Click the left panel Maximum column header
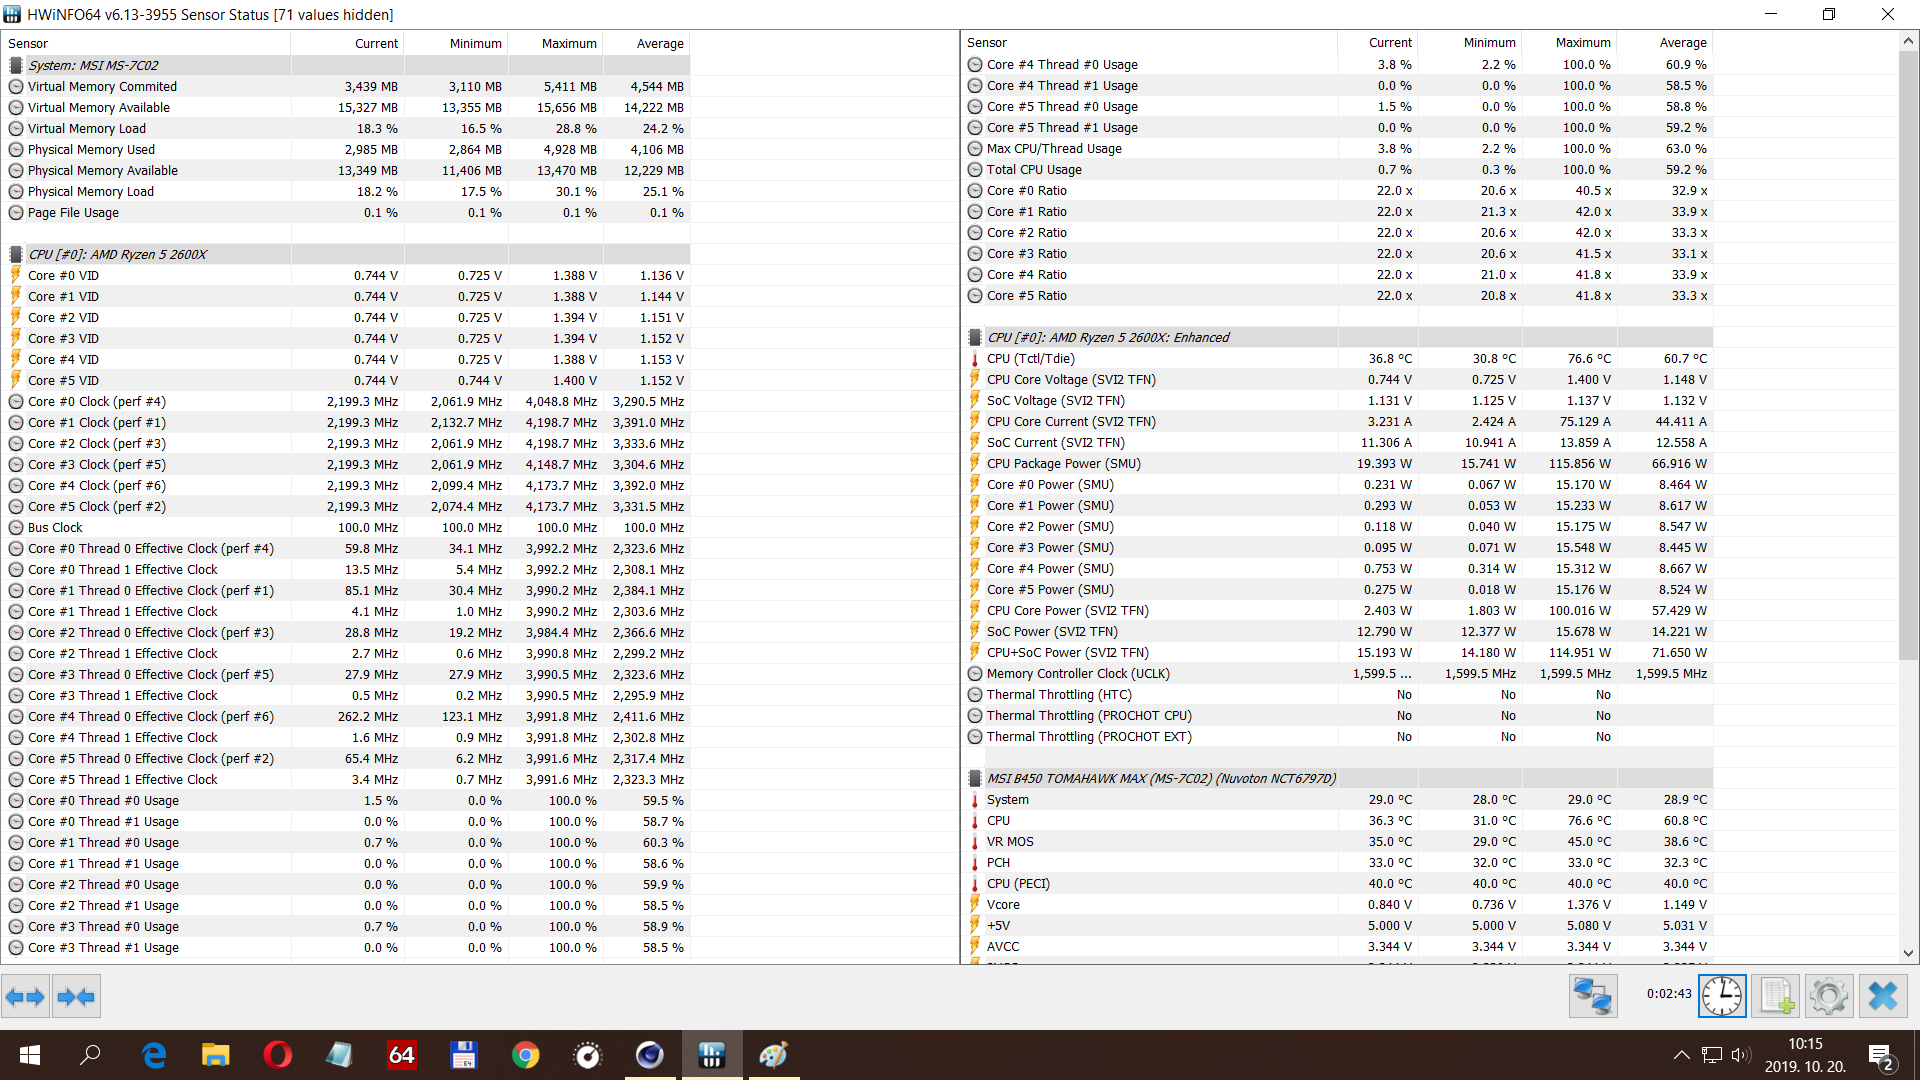Image resolution: width=1920 pixels, height=1080 pixels. click(555, 43)
